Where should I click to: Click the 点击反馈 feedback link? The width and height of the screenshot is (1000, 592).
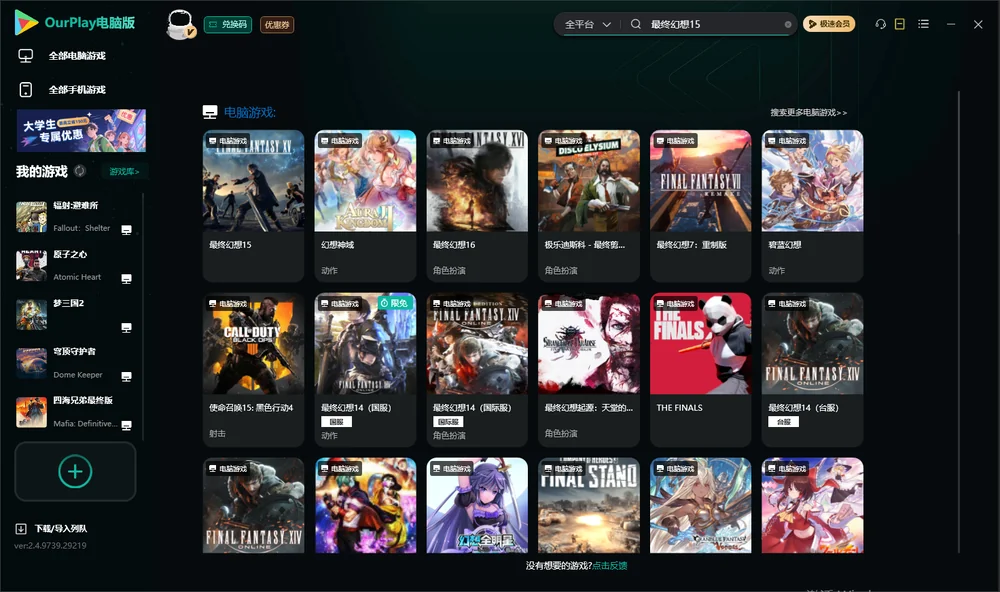pyautogui.click(x=610, y=566)
